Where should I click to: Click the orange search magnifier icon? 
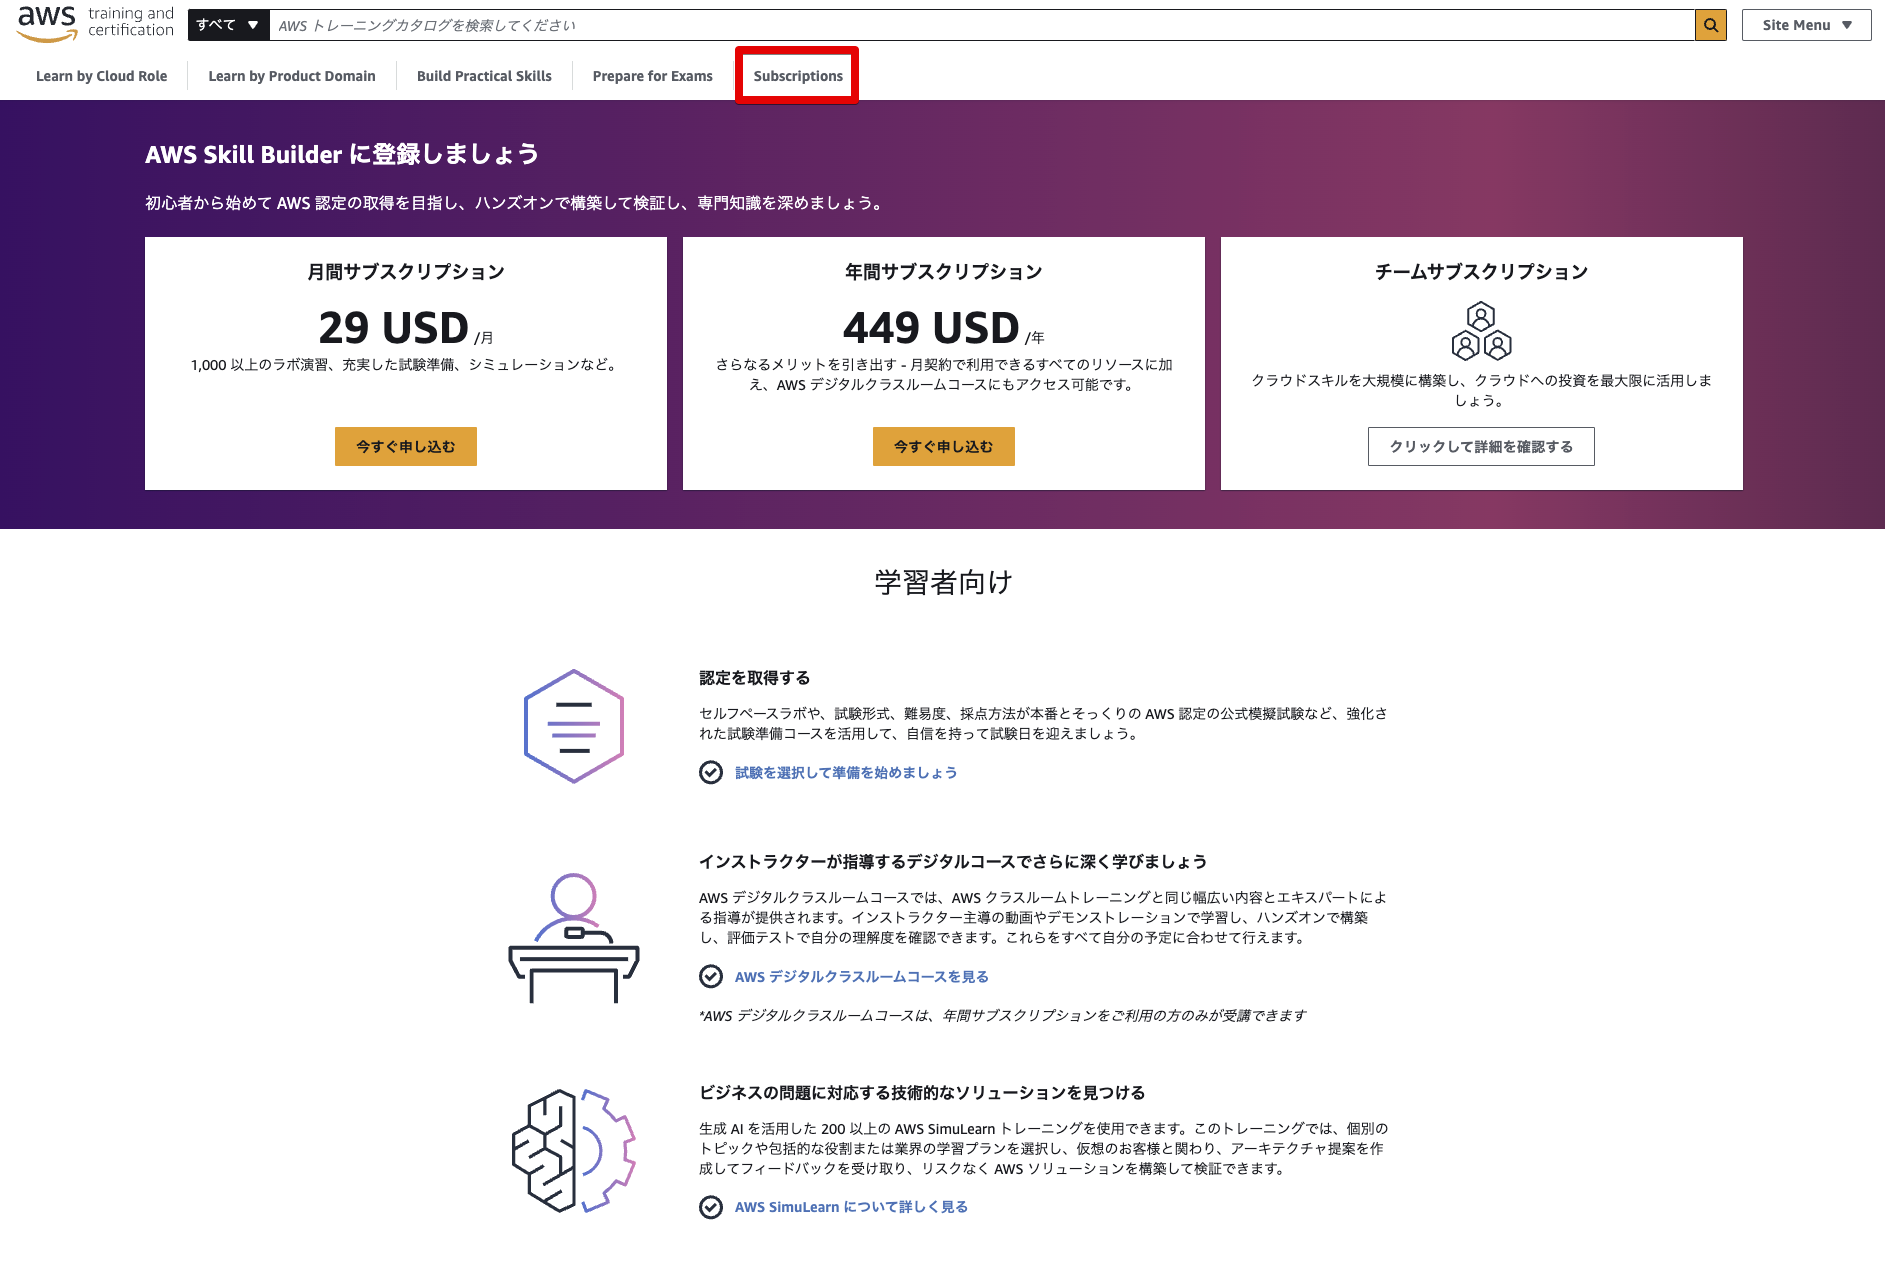tap(1710, 25)
